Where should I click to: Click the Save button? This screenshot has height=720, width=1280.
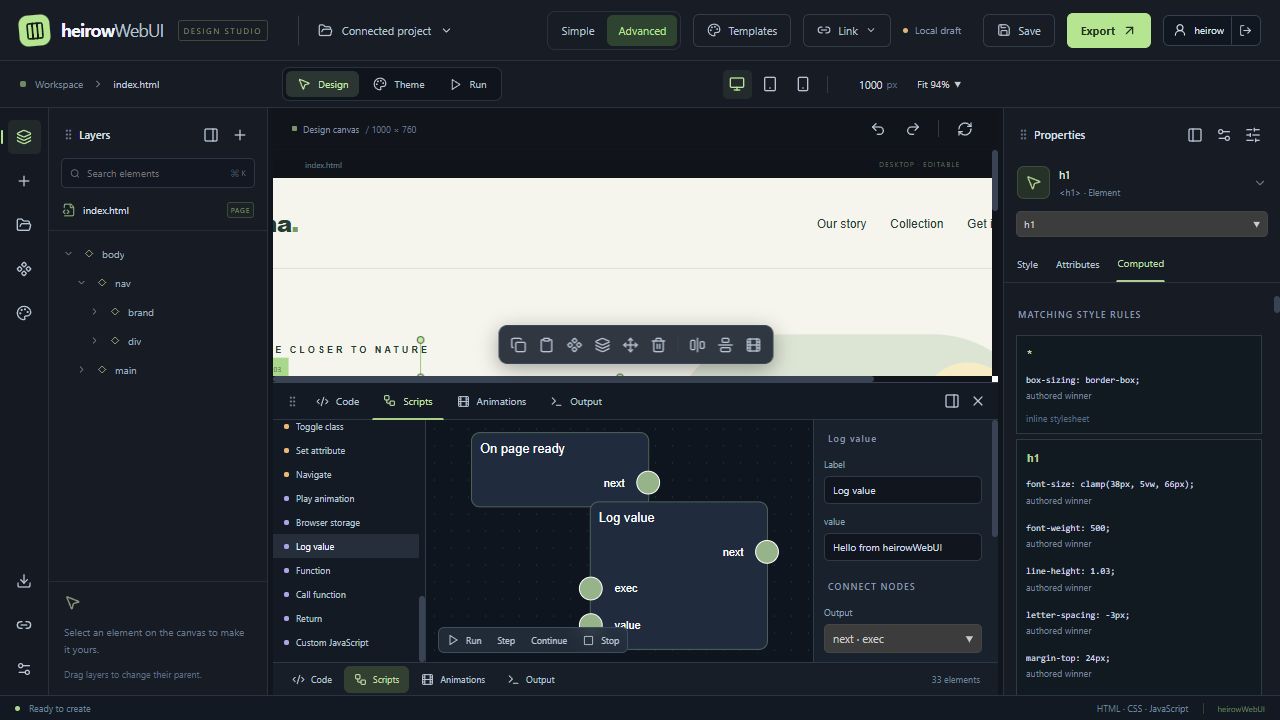click(x=1018, y=31)
